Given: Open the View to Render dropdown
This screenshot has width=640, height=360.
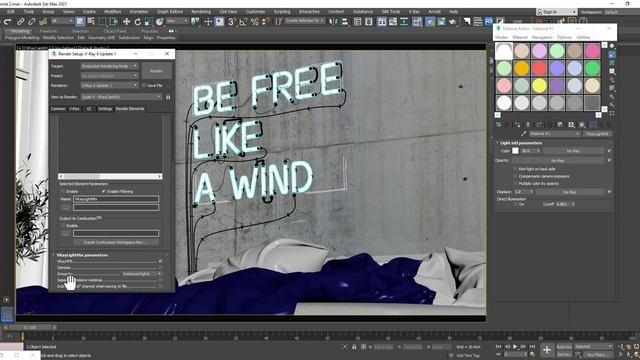Looking at the screenshot, I should 121,97.
